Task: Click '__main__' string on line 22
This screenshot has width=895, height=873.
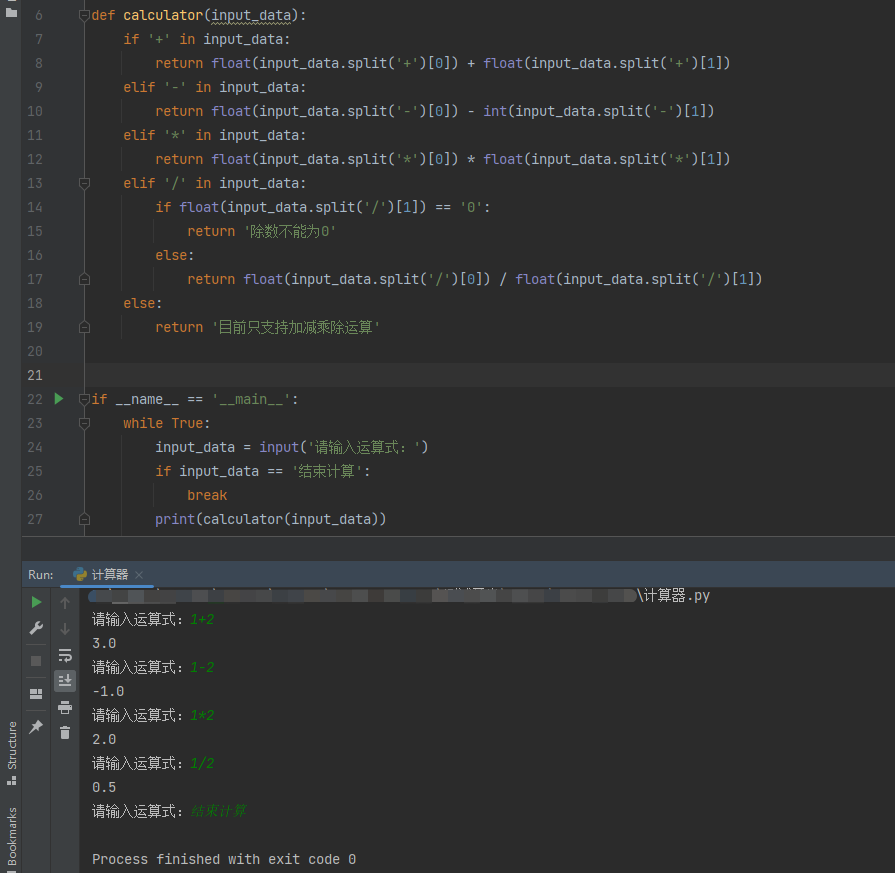Action: coord(251,399)
